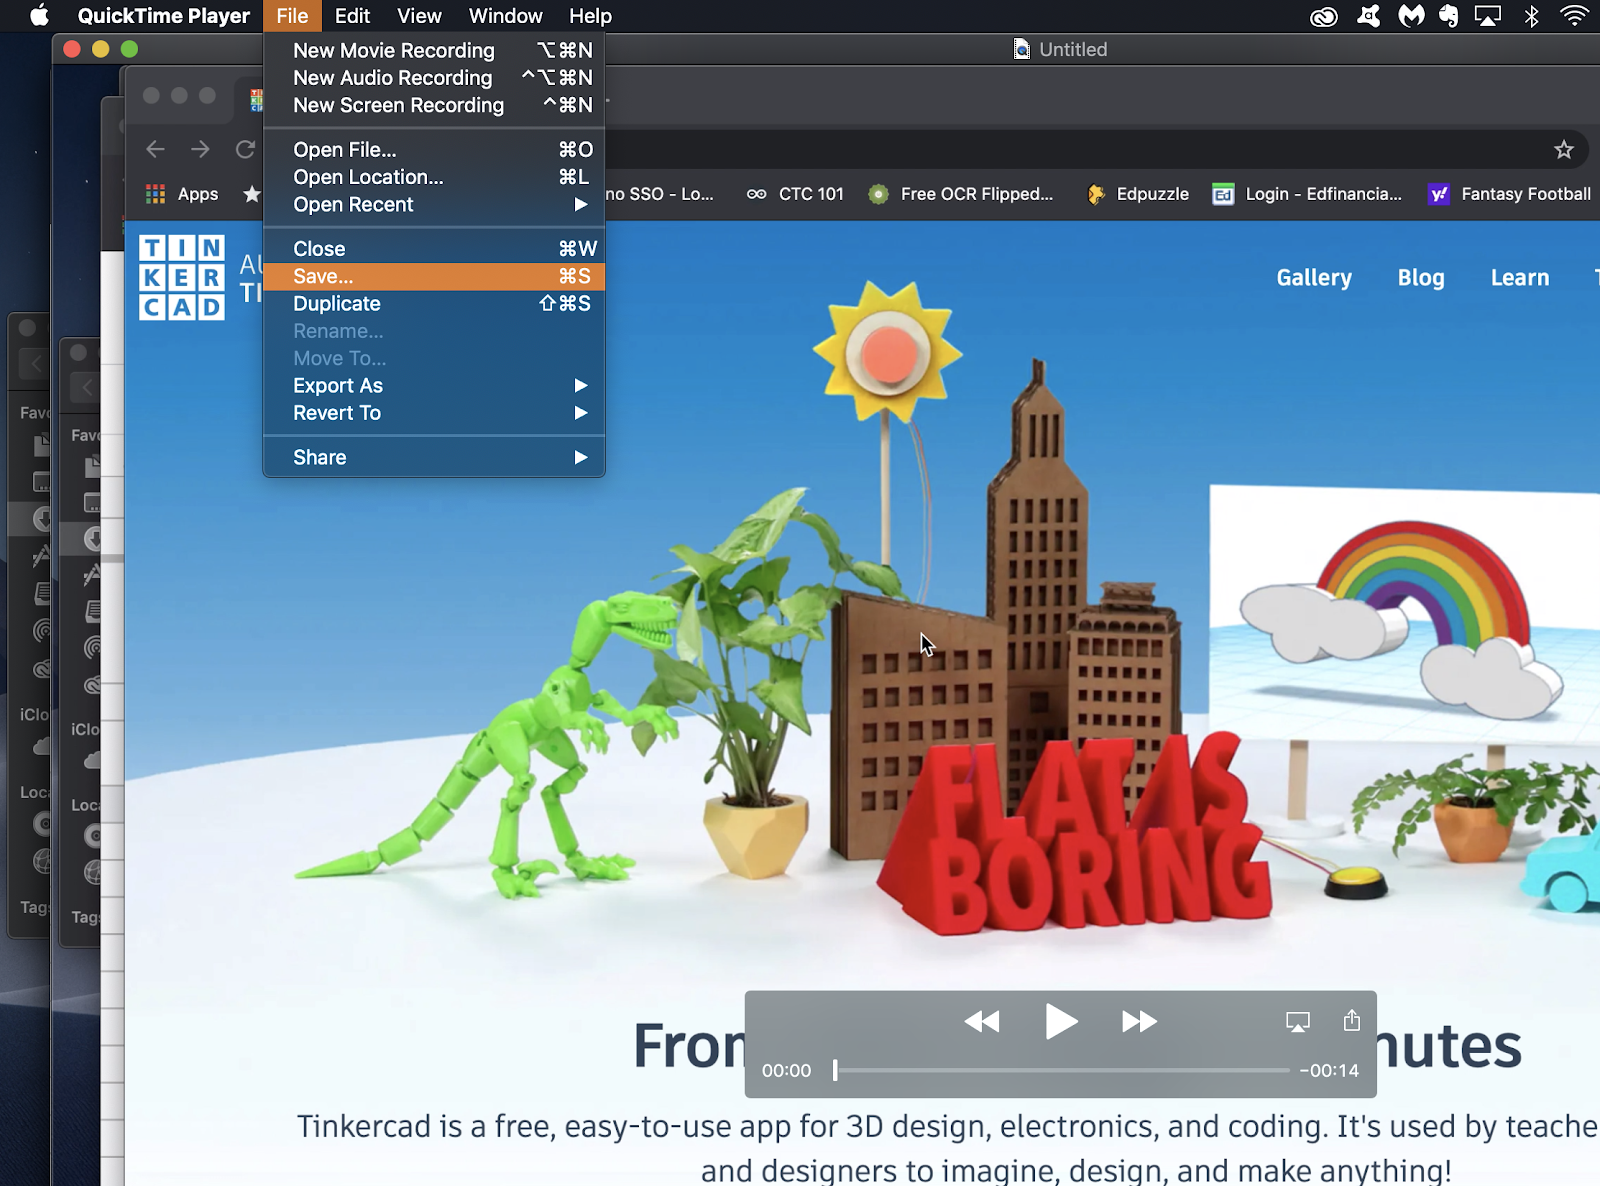Open the Window menu
Image resolution: width=1600 pixels, height=1186 pixels.
tap(505, 16)
